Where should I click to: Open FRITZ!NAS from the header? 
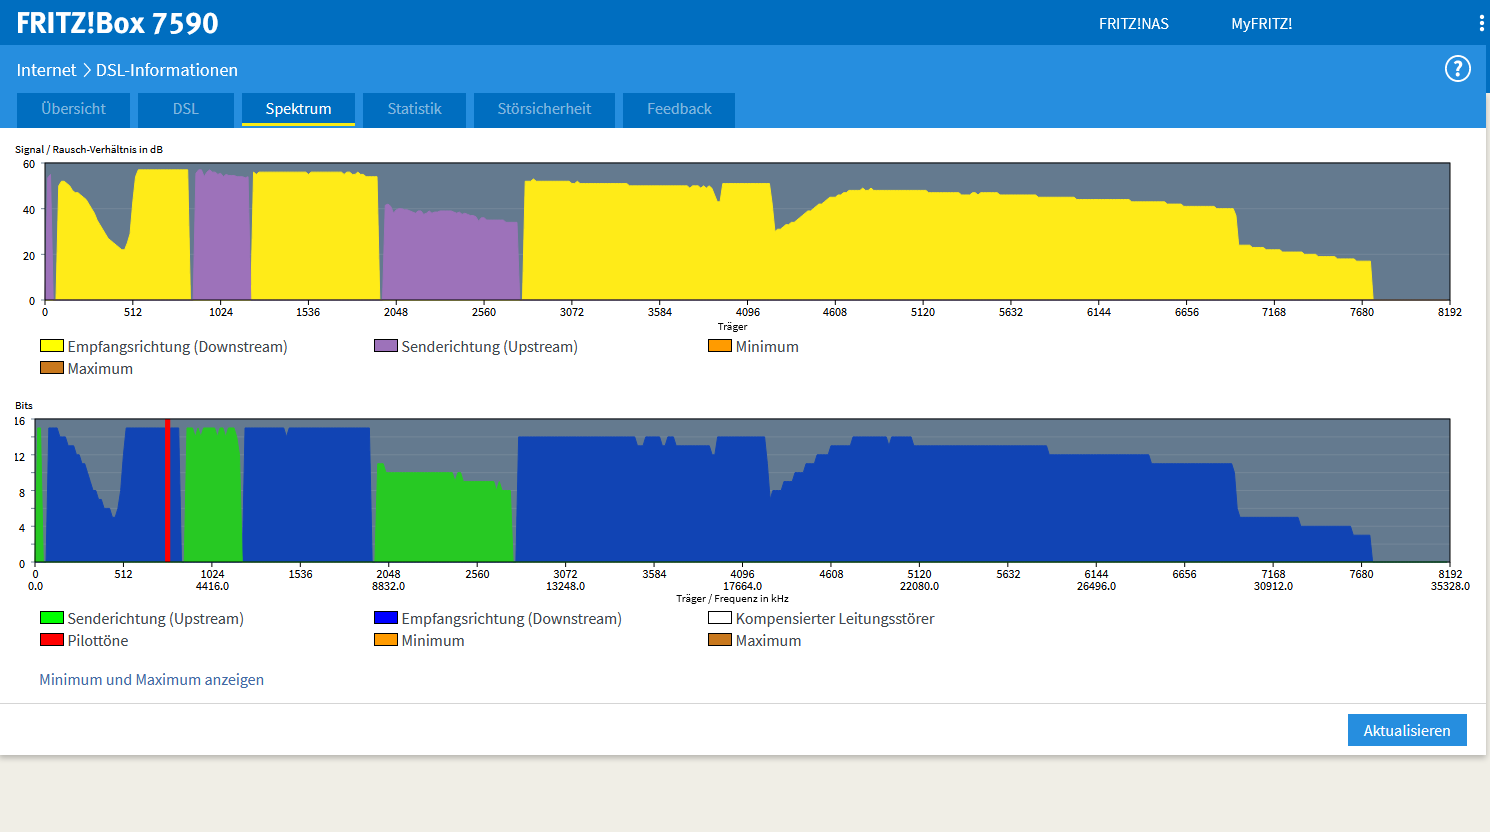coord(1134,24)
